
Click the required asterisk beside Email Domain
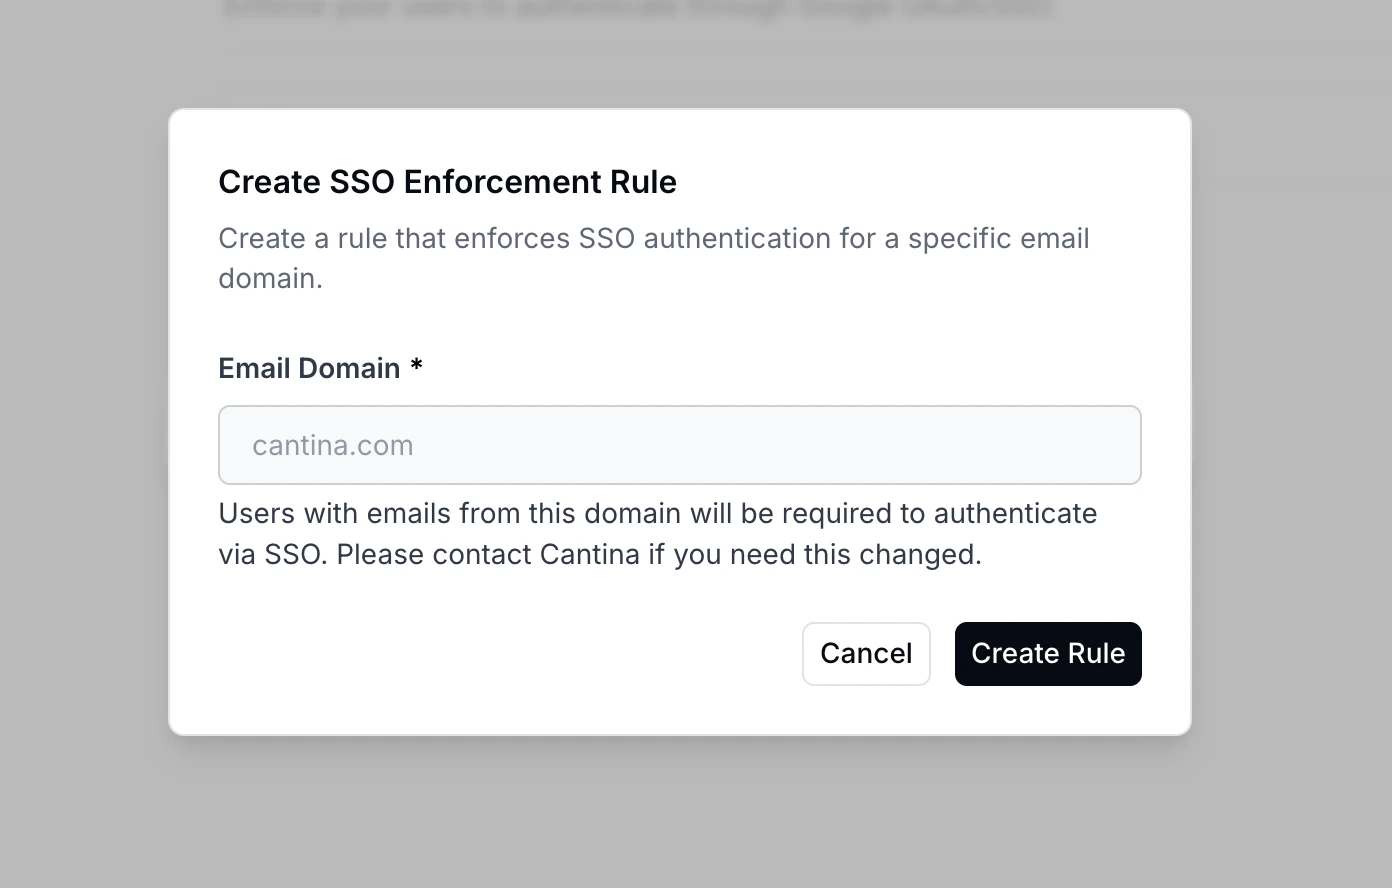416,366
